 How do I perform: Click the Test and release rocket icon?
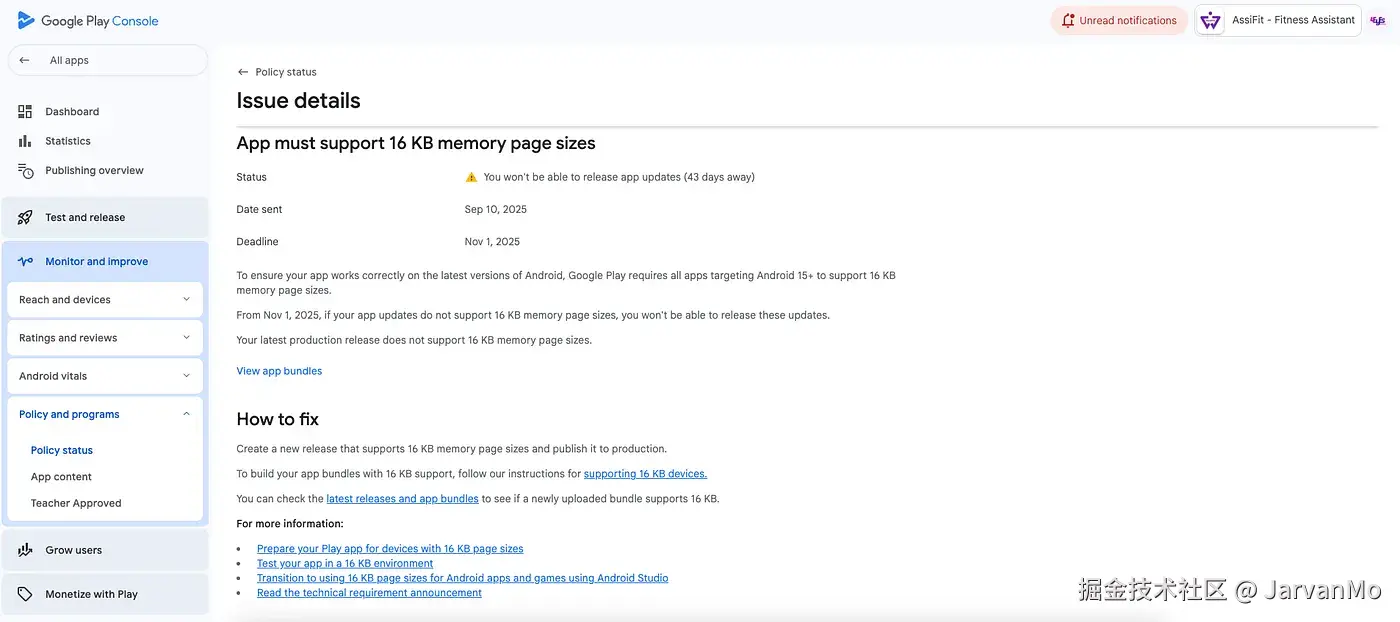coord(24,217)
